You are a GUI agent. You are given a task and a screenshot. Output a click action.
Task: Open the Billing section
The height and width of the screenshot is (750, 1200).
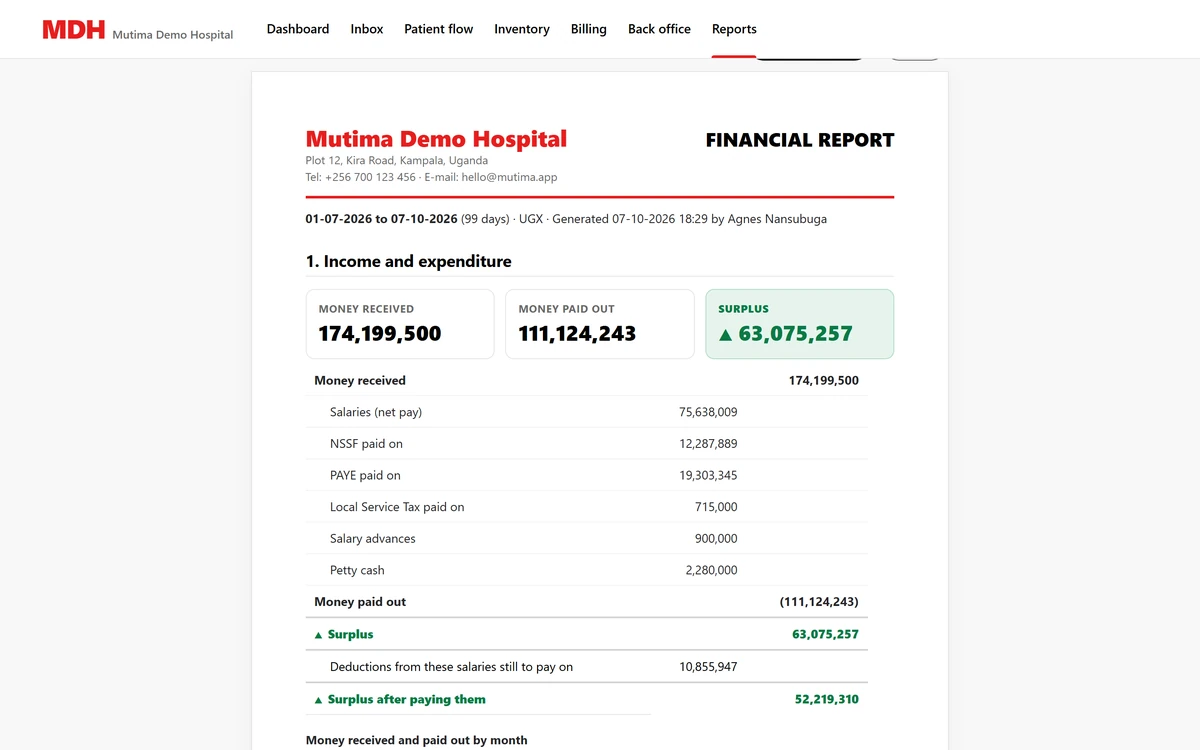click(x=589, y=29)
